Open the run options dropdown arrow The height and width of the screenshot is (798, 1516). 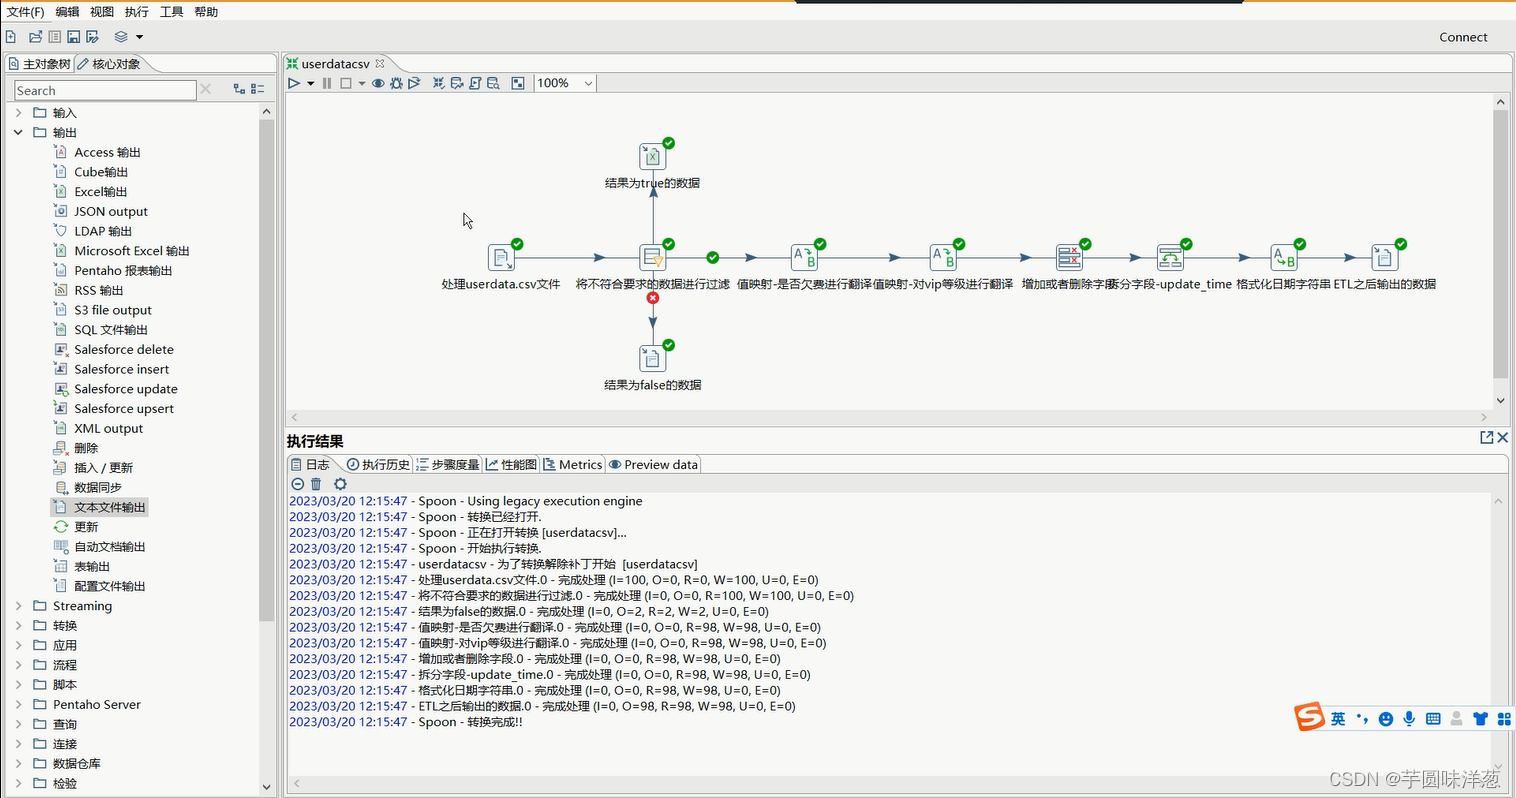point(310,83)
